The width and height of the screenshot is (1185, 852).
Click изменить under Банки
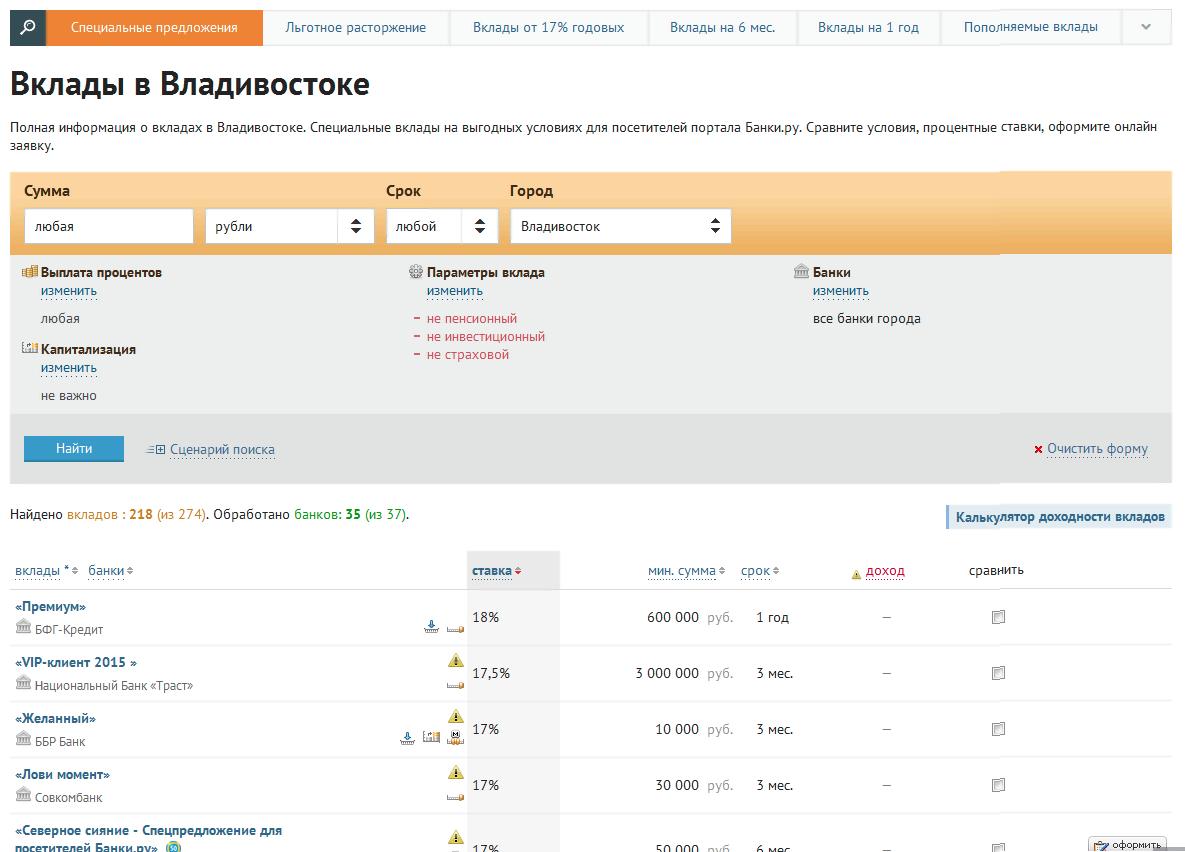pyautogui.click(x=840, y=291)
